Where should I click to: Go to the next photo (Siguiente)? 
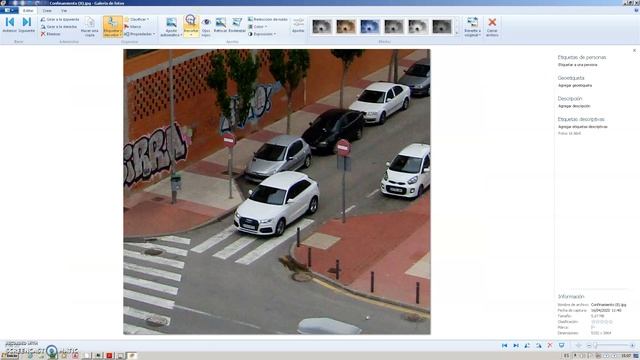(x=27, y=25)
